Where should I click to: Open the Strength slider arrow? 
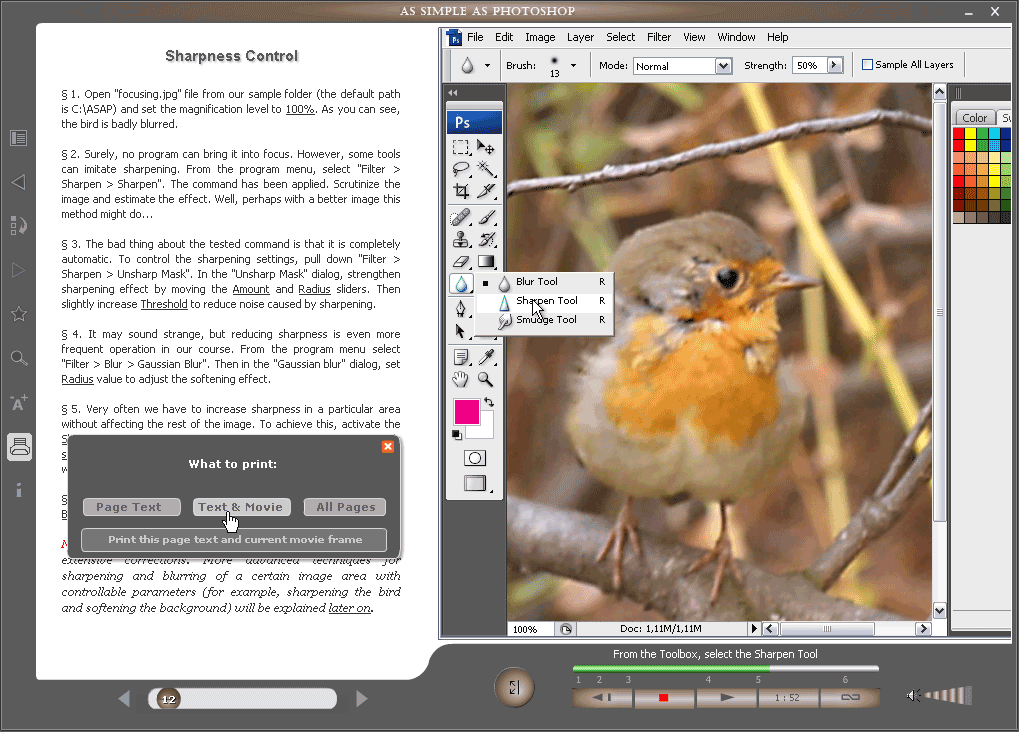pos(835,65)
